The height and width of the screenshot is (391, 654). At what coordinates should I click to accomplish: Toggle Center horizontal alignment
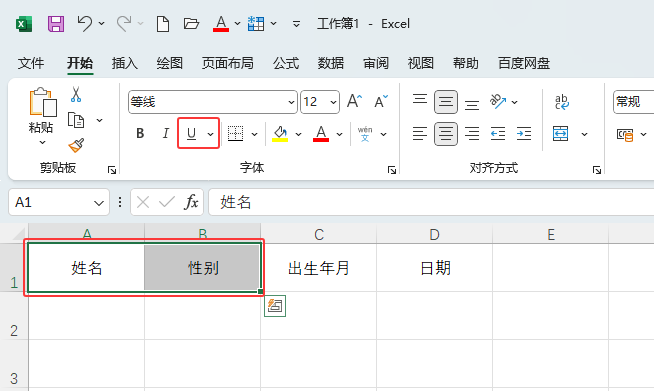tap(446, 134)
